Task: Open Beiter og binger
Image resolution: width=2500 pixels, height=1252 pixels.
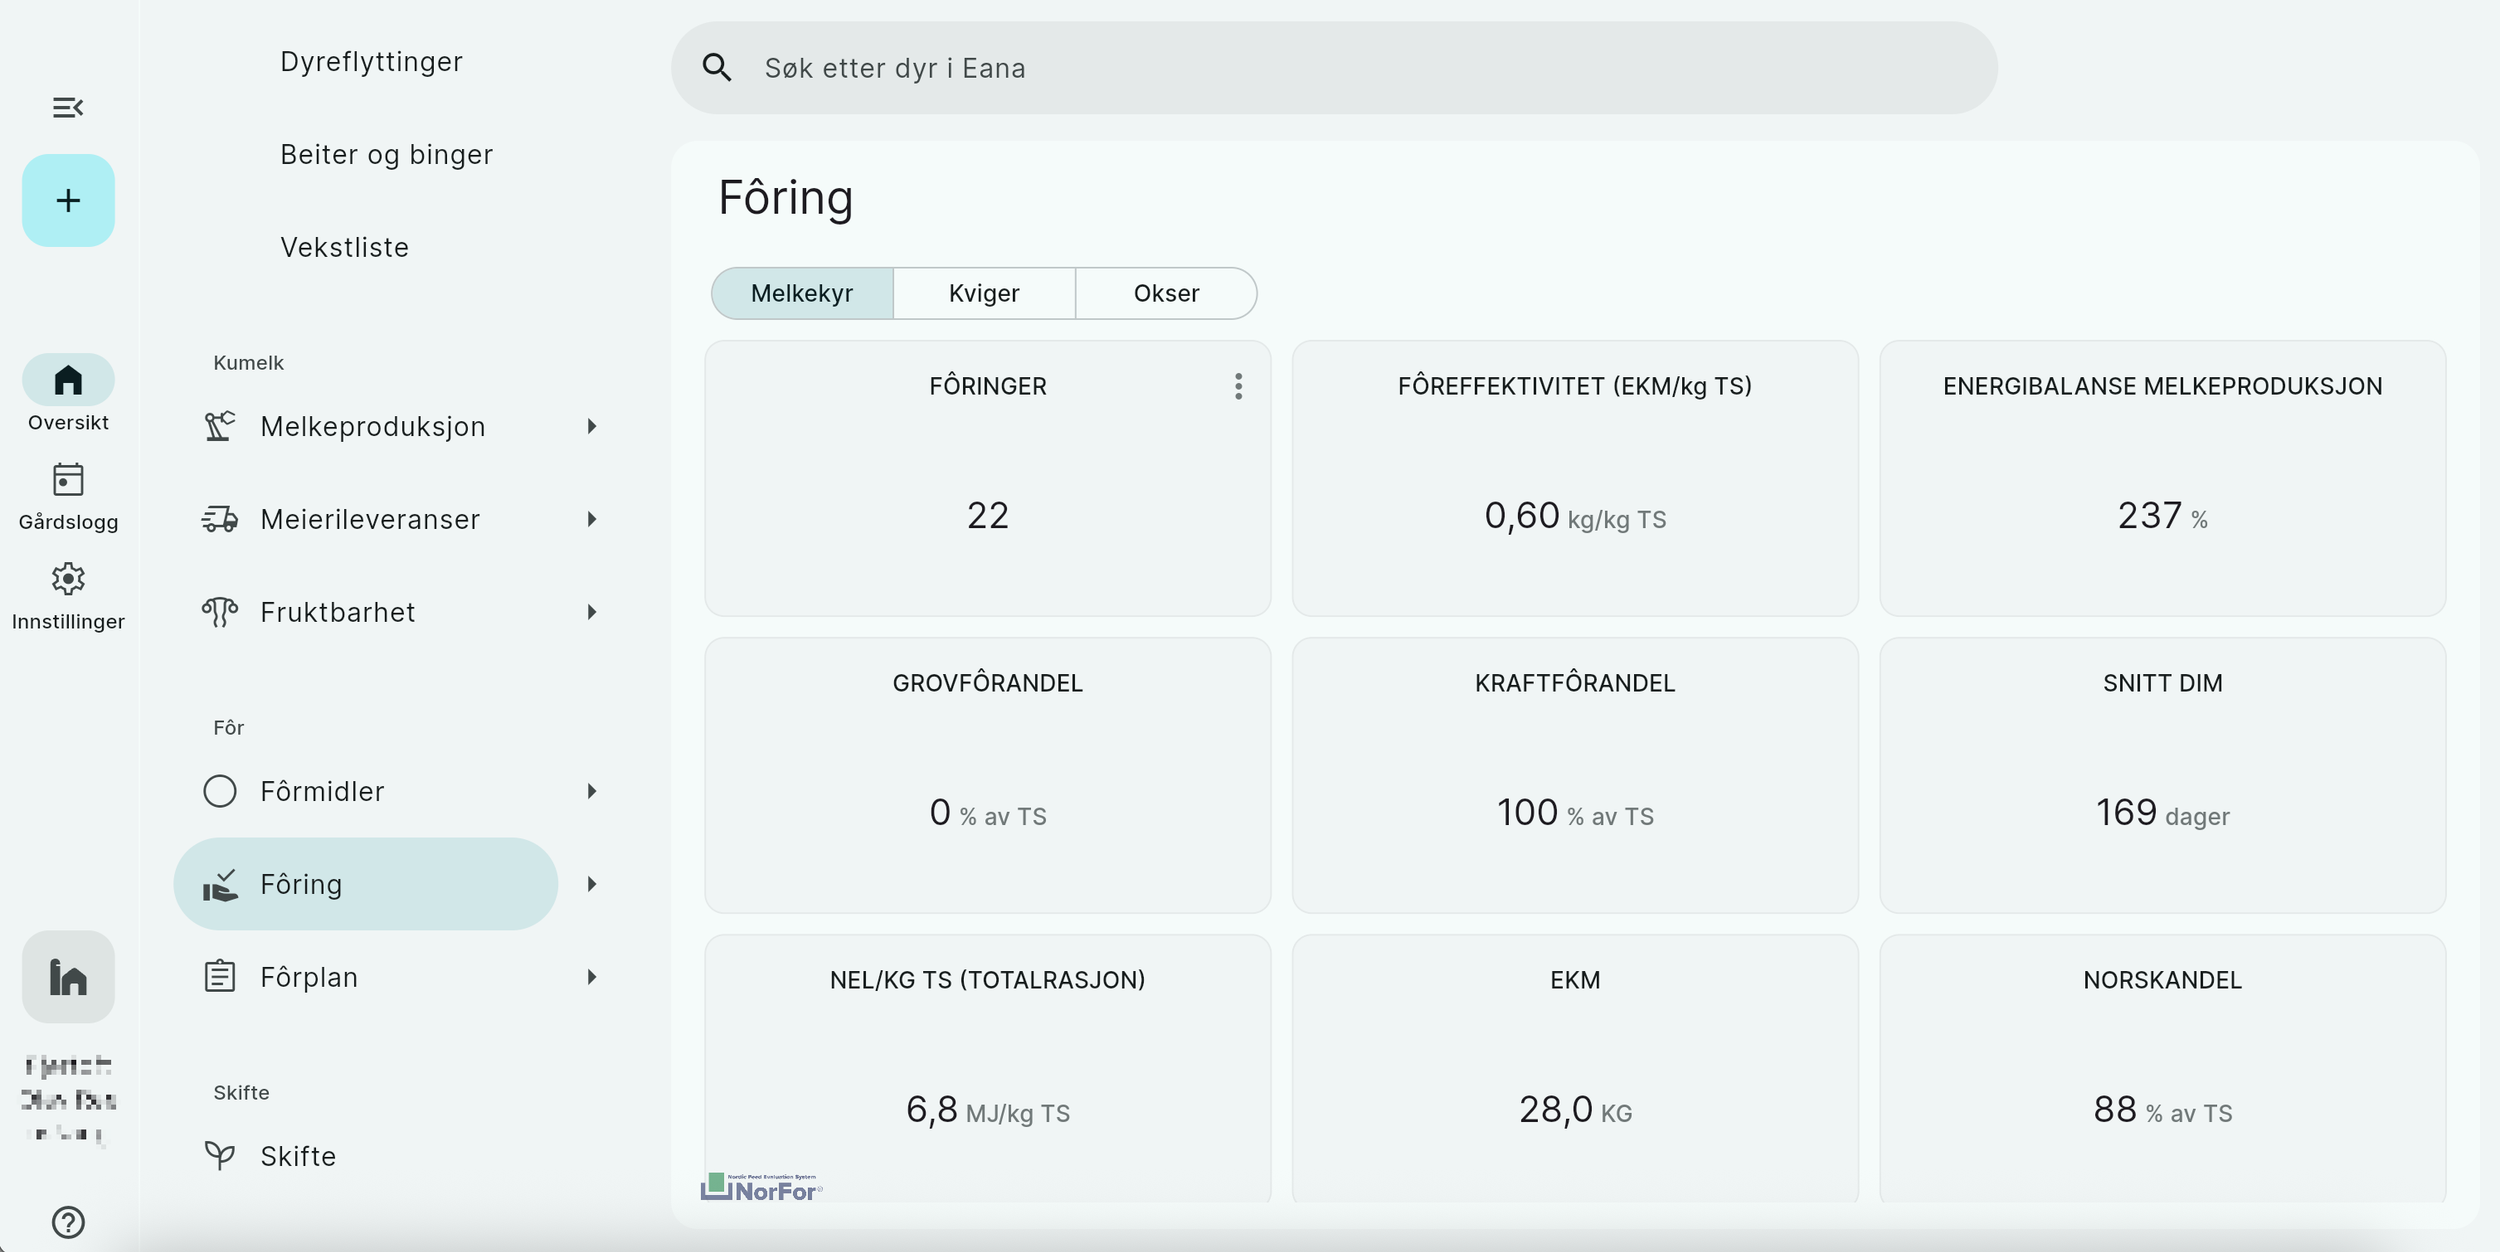Action: (x=386, y=155)
